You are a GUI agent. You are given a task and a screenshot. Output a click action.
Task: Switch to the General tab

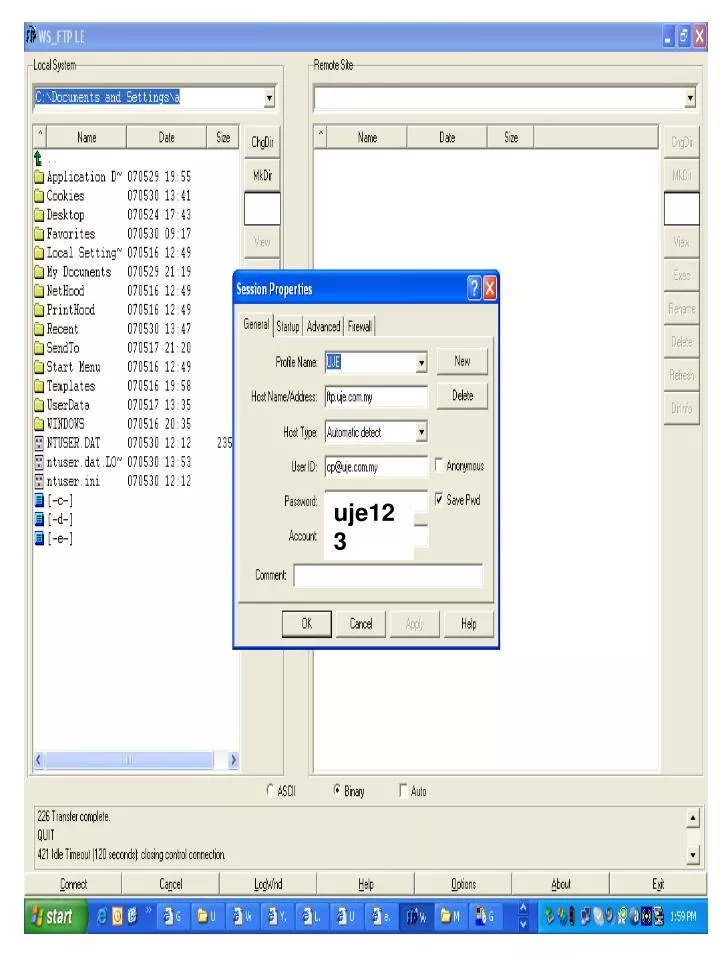click(256, 324)
